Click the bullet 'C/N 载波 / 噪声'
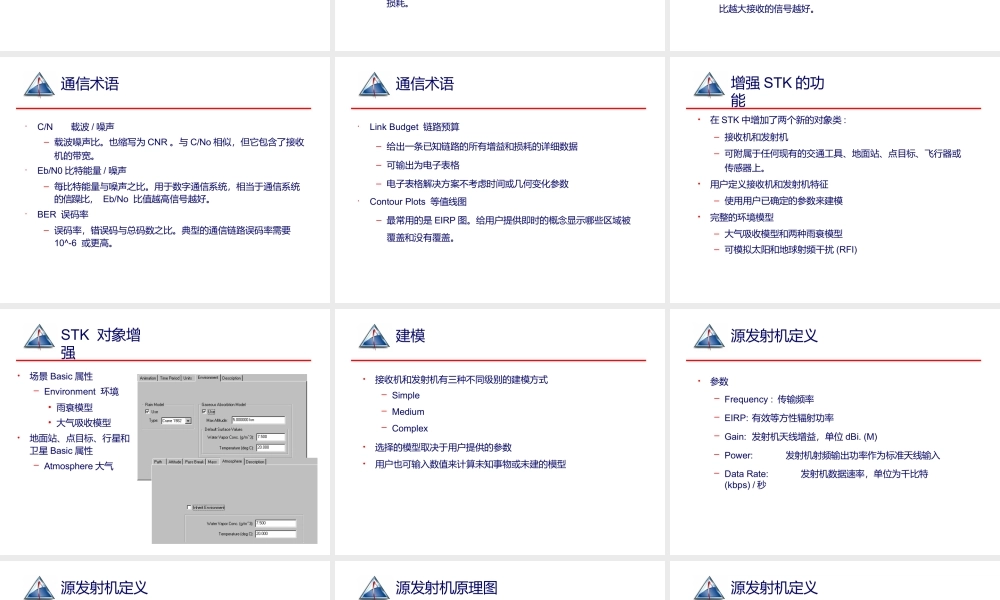This screenshot has width=1000, height=600. coord(76,127)
